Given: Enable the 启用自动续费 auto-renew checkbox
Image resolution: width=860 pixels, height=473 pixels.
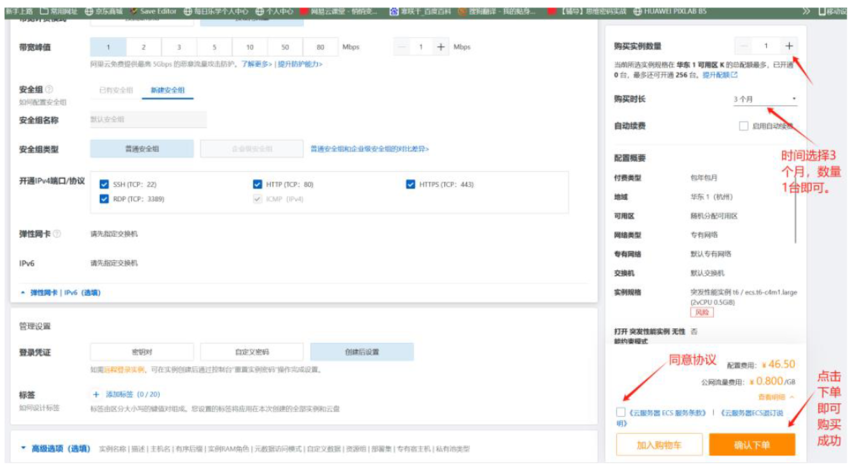Looking at the screenshot, I should coord(743,126).
